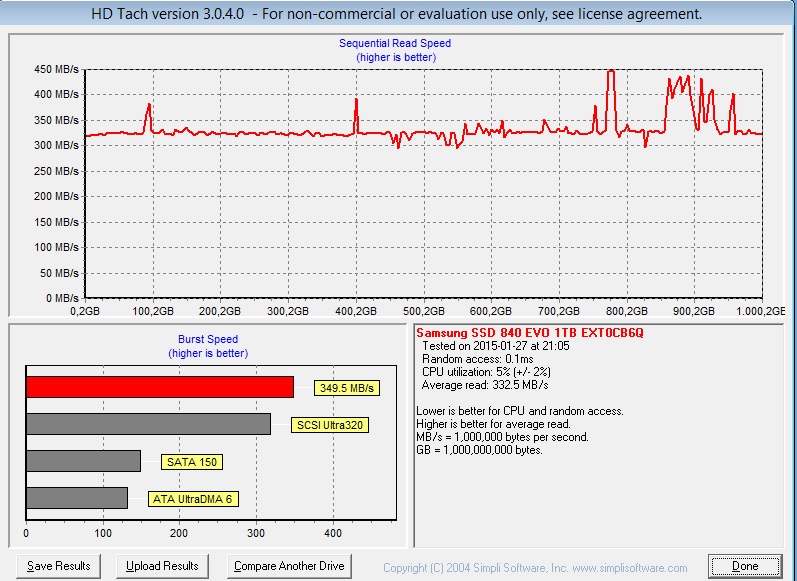Viewport: 797px width, 581px height.
Task: Click the Burst Speed chart title
Action: click(208, 339)
